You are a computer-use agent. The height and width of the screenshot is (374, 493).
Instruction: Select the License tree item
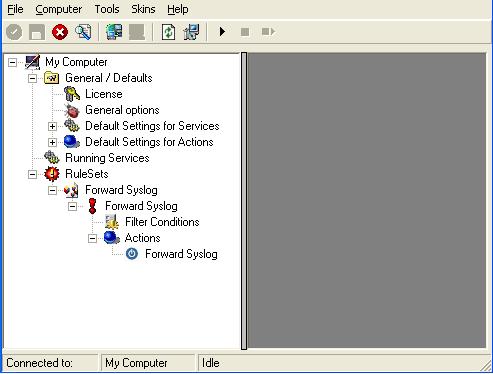click(104, 94)
